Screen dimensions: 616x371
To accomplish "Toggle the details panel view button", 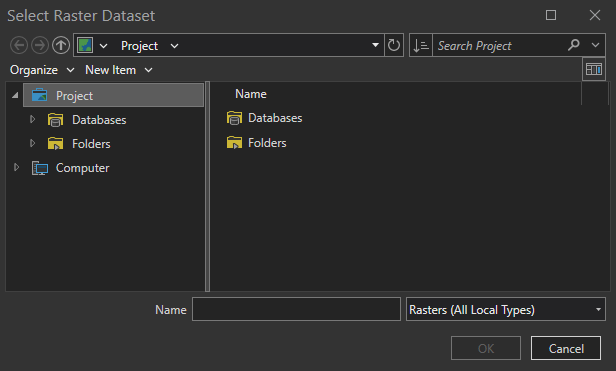I will click(594, 70).
